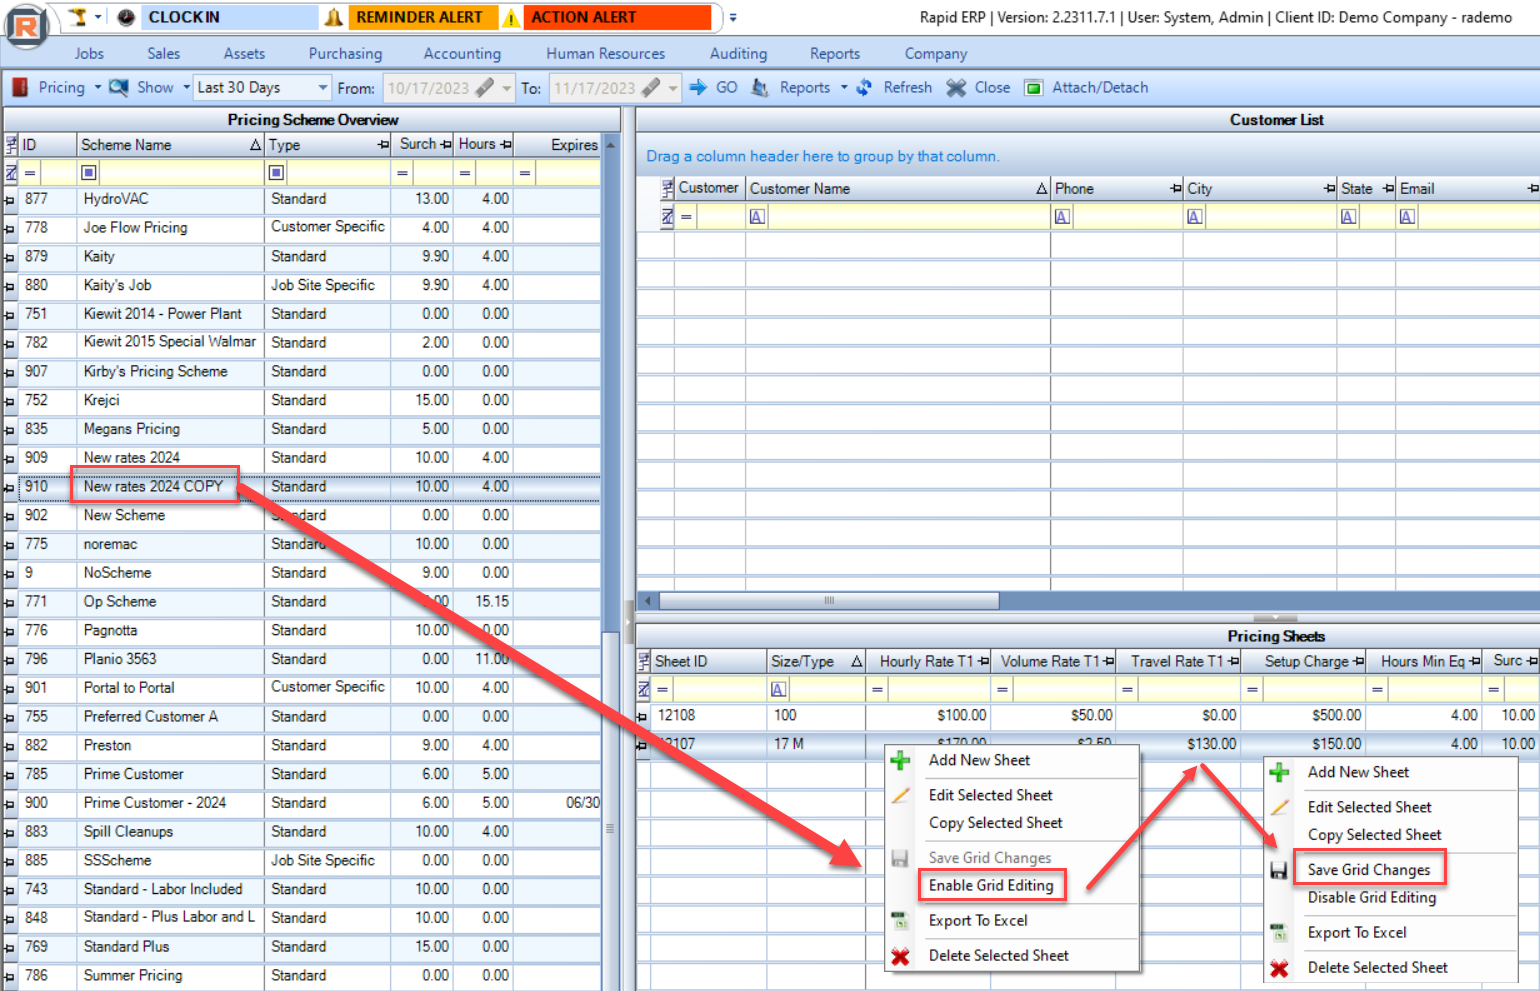Screen dimensions: 1540x991
Task: Open the Show dropdown arrow
Action: coord(187,88)
